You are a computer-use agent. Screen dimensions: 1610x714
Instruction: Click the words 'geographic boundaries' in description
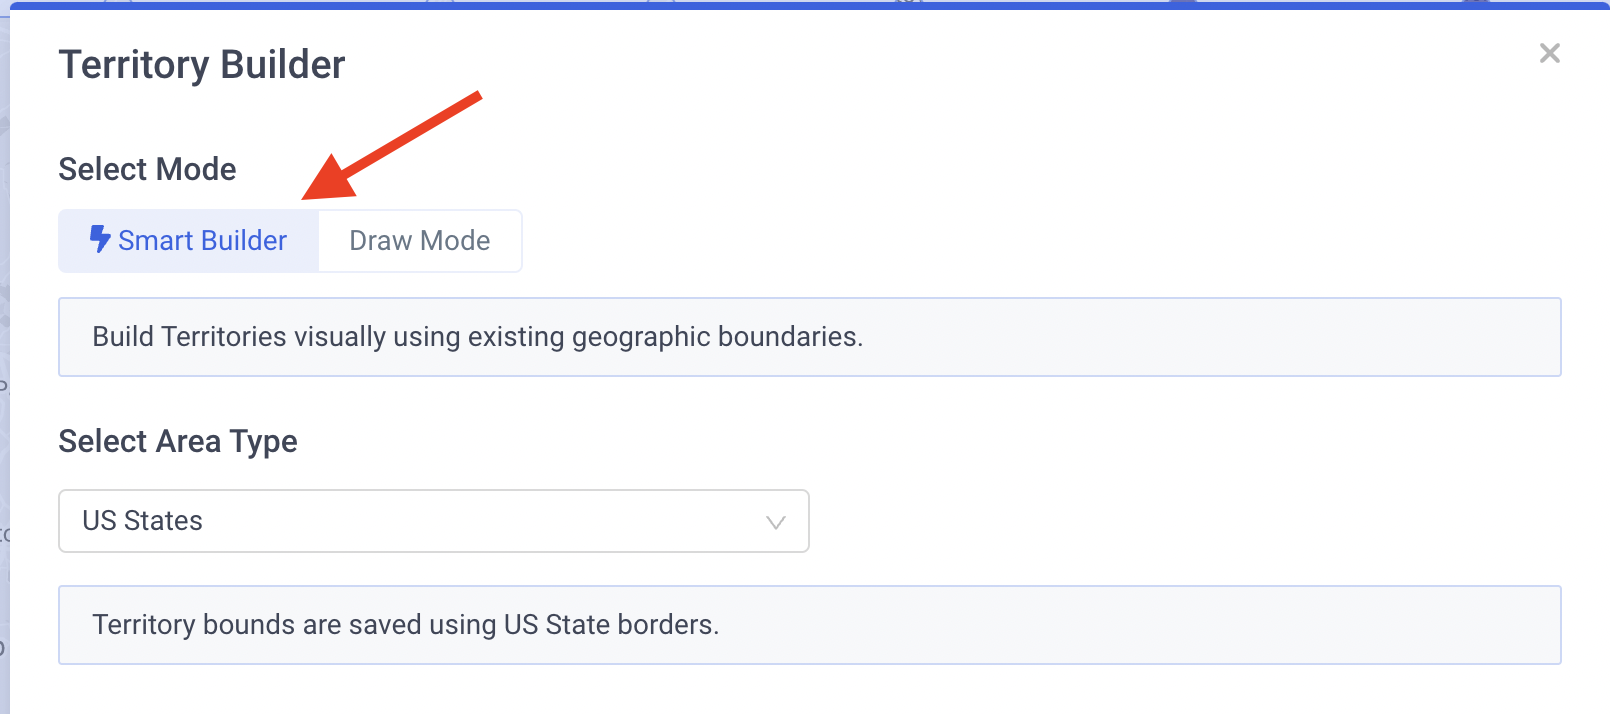coord(717,337)
